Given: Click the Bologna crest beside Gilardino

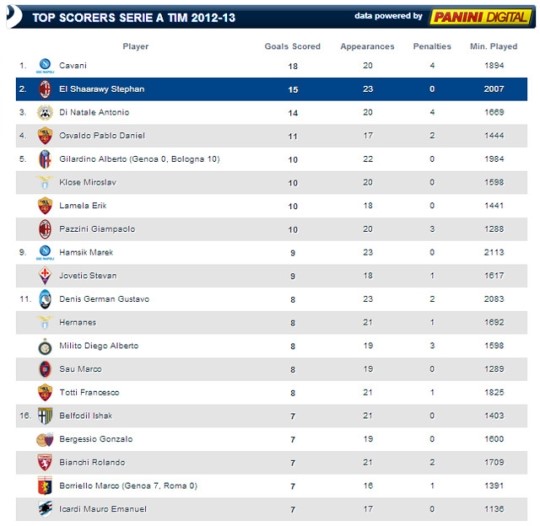Looking at the screenshot, I should point(45,159).
